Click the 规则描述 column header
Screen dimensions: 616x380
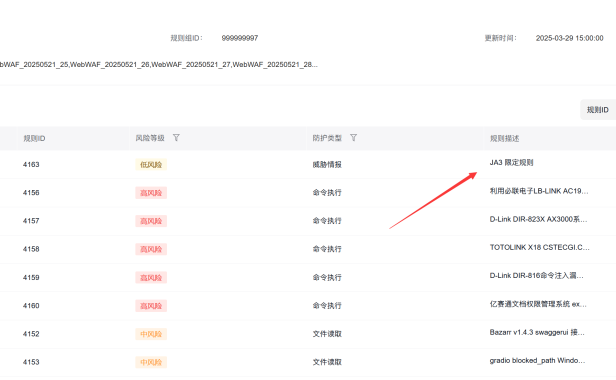[x=504, y=138]
